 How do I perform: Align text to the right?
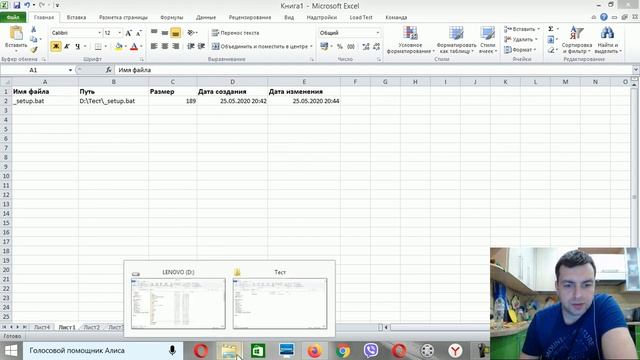pos(176,46)
